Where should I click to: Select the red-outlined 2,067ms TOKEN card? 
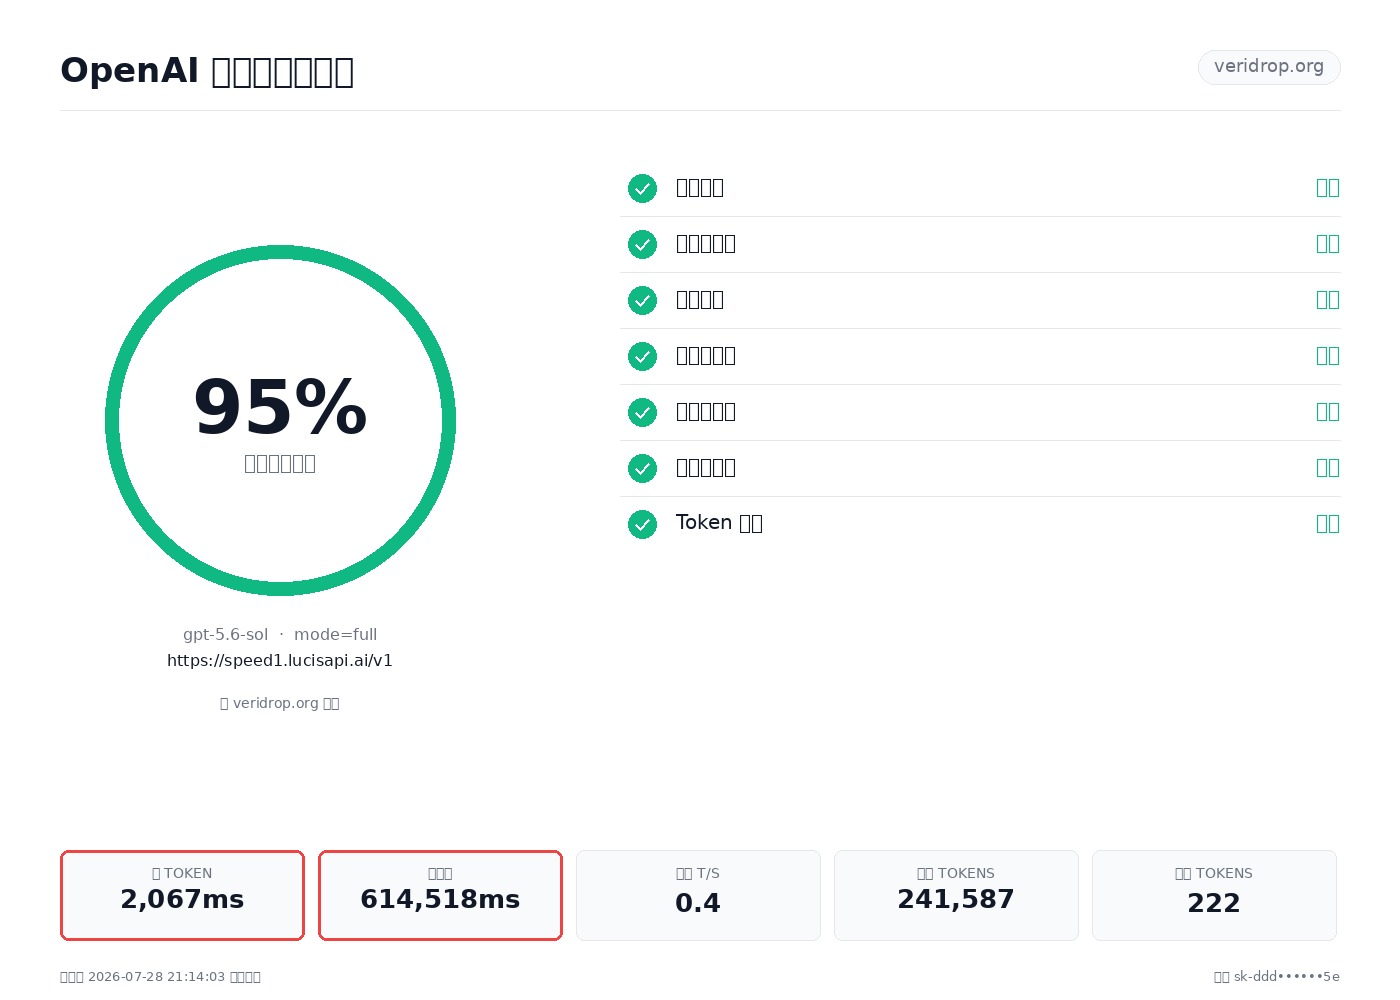[x=182, y=895]
